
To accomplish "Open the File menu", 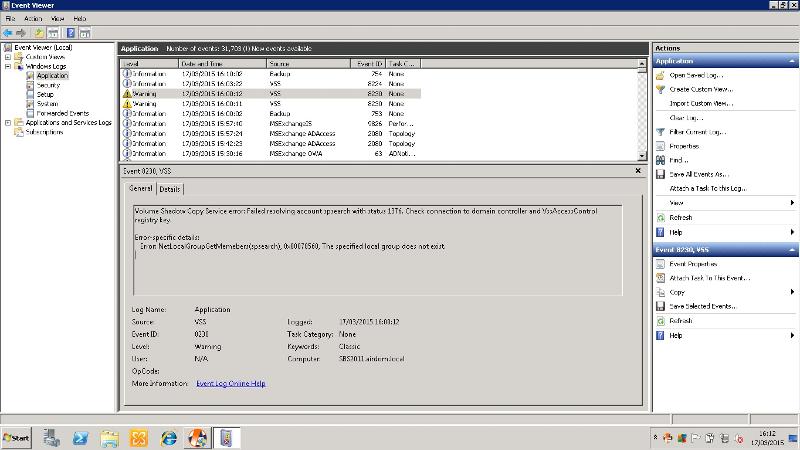I will (10, 18).
